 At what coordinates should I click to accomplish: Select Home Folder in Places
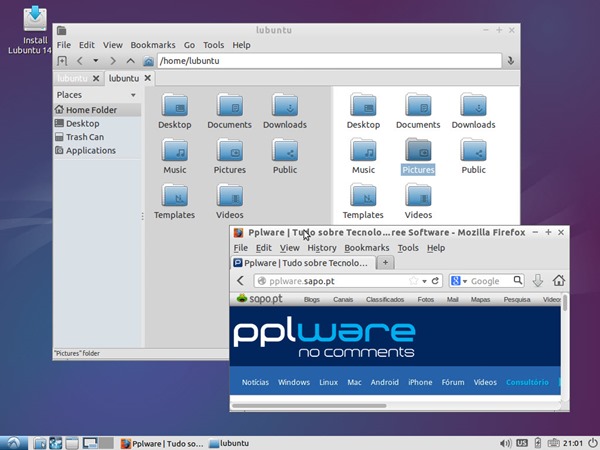[97, 110]
